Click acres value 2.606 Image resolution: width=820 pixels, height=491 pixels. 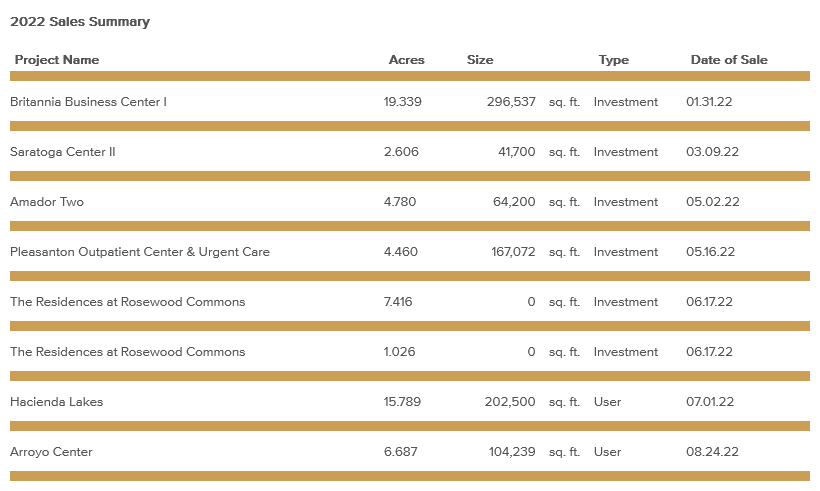pyautogui.click(x=401, y=152)
